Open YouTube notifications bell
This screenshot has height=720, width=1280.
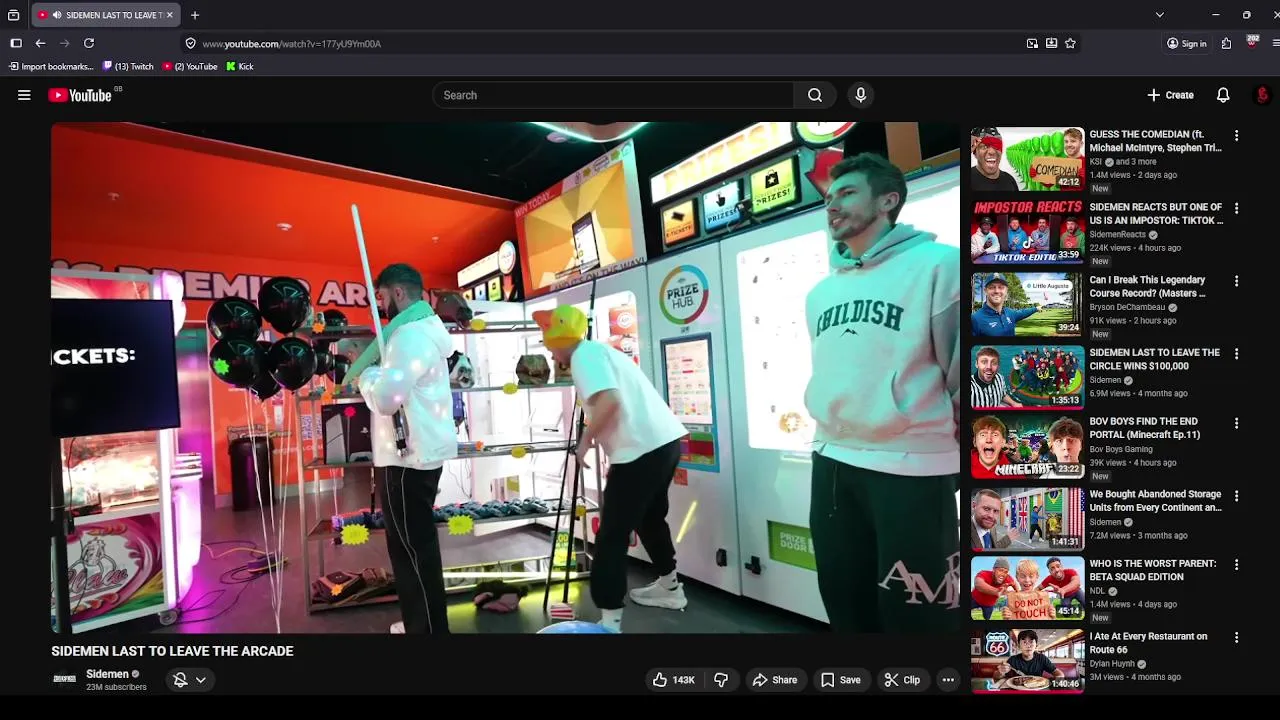(1223, 95)
